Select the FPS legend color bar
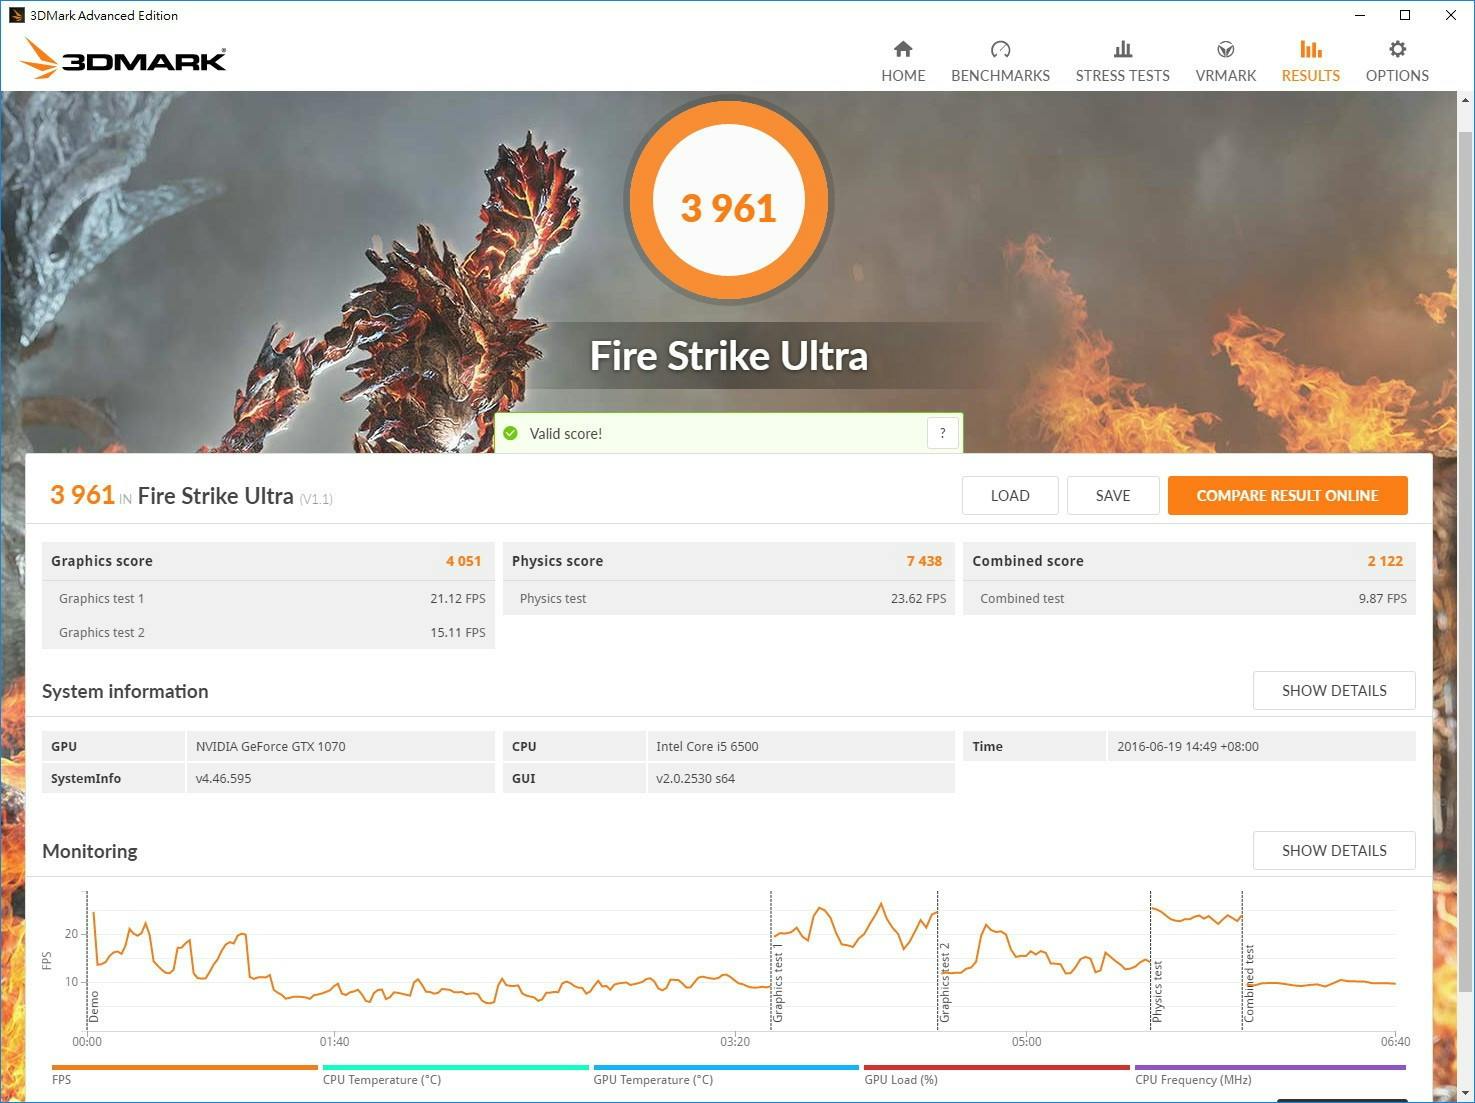 [x=184, y=1067]
